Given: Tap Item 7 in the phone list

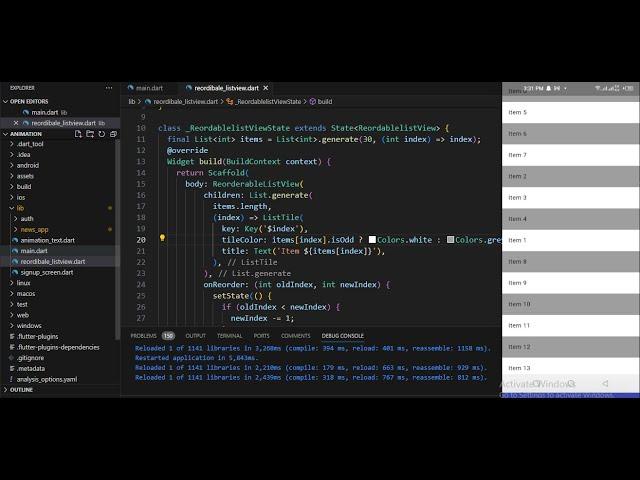Looking at the screenshot, I should click(570, 155).
